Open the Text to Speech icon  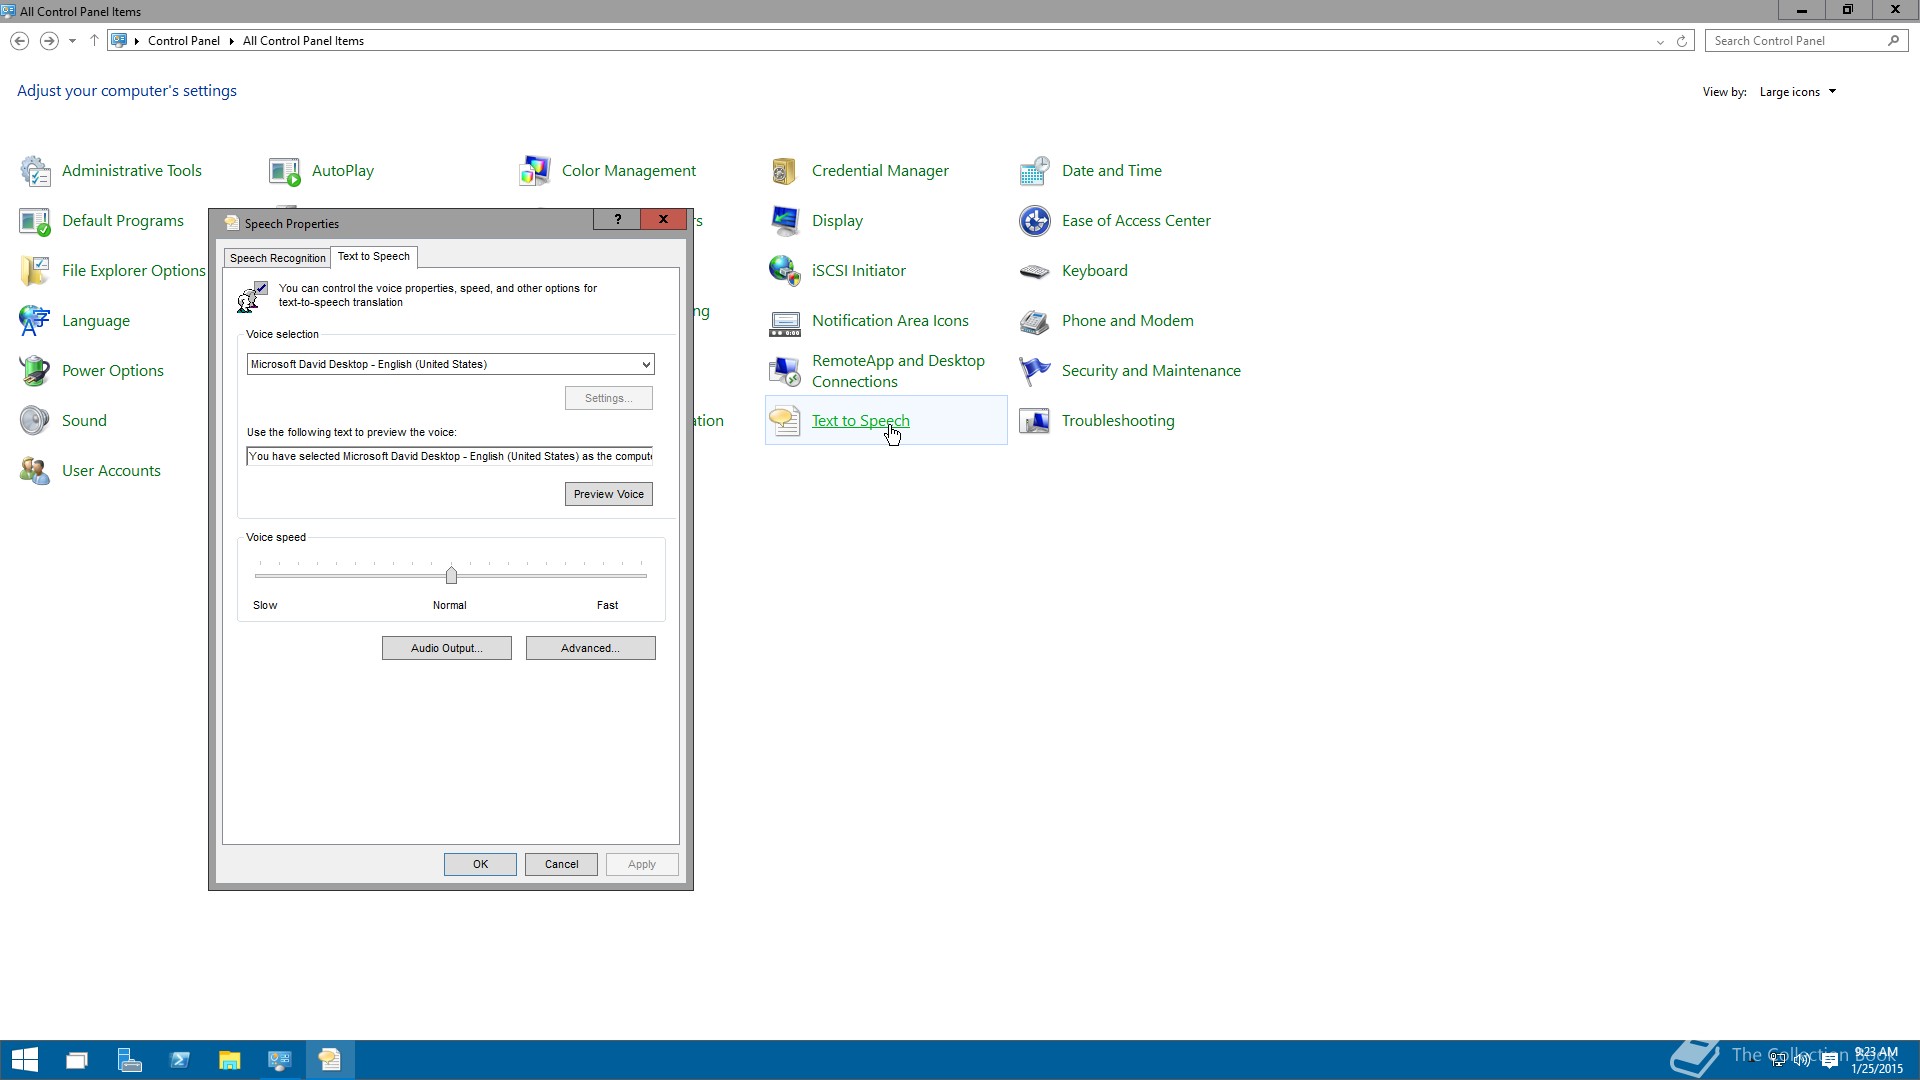(x=785, y=421)
